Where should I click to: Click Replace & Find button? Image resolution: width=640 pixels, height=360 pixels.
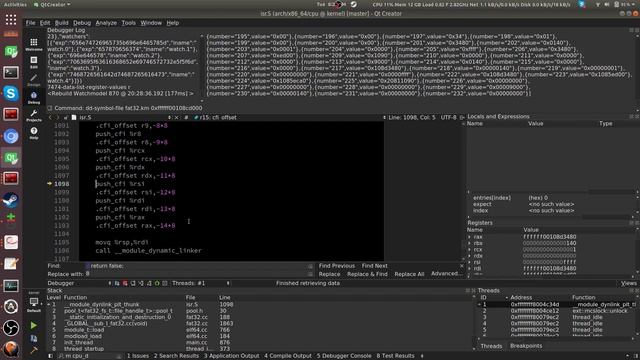(367, 274)
